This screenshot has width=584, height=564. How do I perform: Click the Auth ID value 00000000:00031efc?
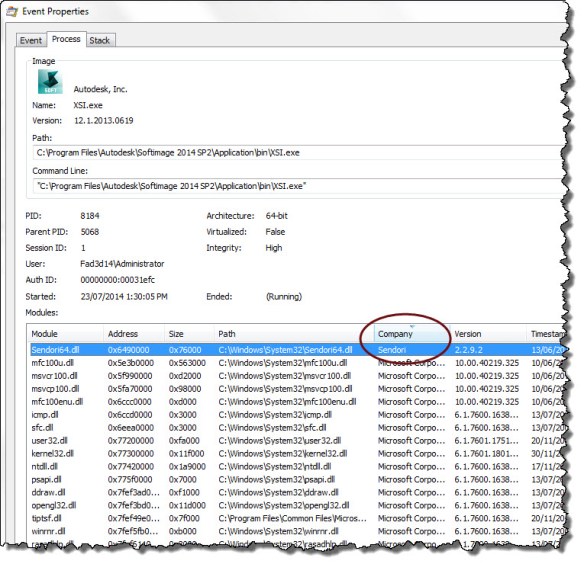117,280
